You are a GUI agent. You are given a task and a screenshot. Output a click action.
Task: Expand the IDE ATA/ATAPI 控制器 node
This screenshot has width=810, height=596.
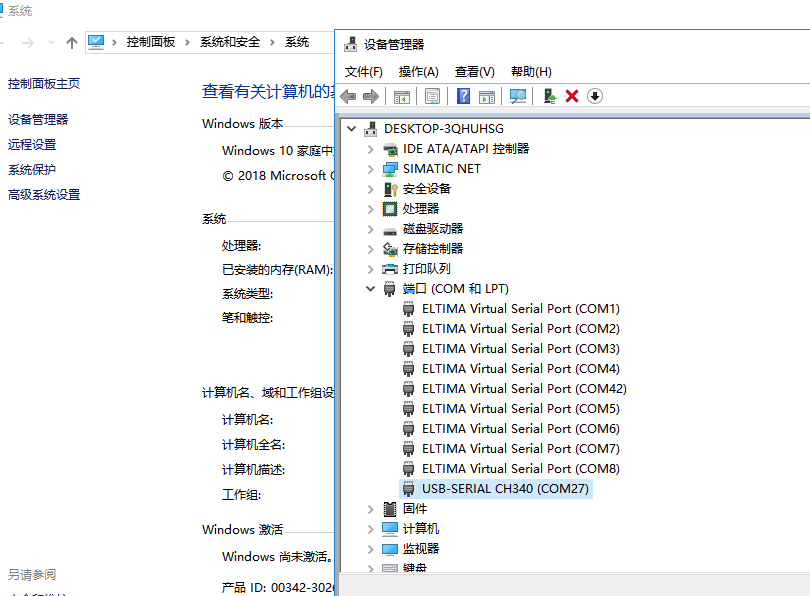371,149
